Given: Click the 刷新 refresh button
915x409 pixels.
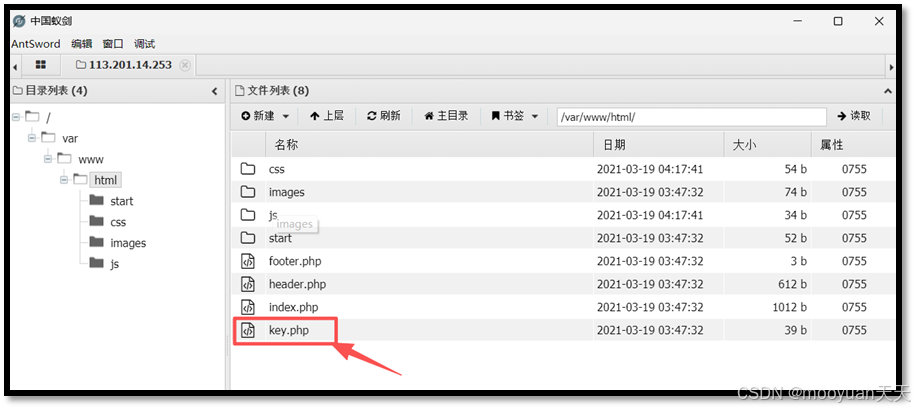Looking at the screenshot, I should point(383,116).
